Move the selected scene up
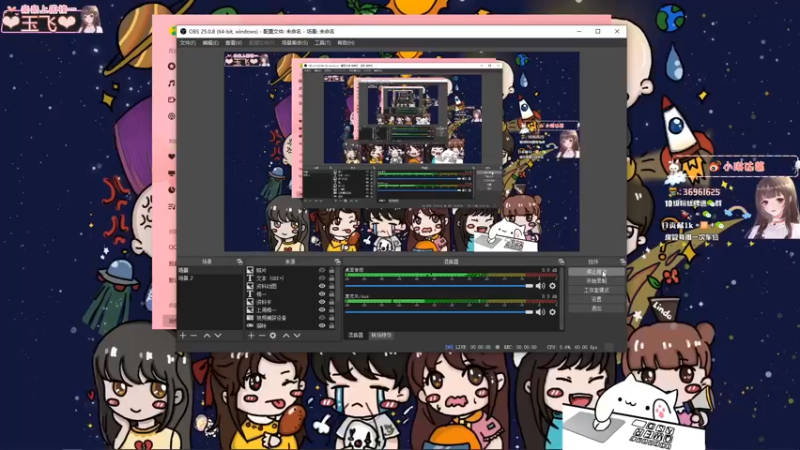 click(x=207, y=336)
